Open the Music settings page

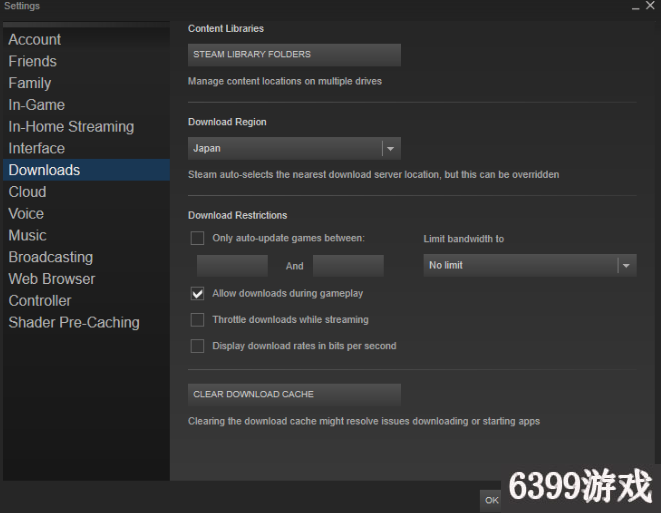[x=86, y=235]
